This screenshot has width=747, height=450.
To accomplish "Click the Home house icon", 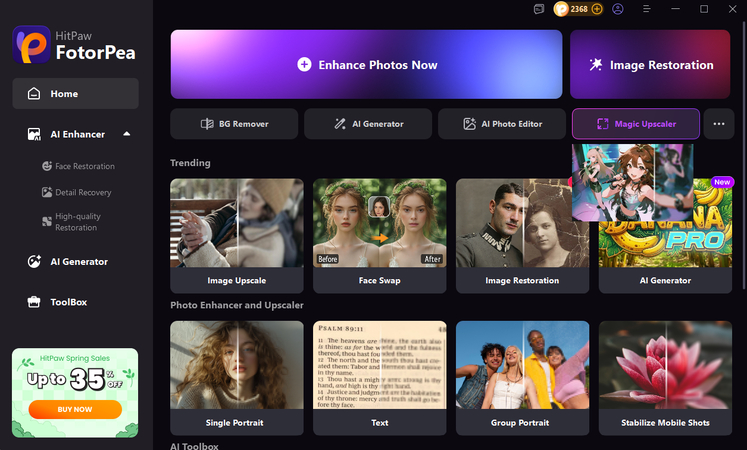I will tap(34, 93).
